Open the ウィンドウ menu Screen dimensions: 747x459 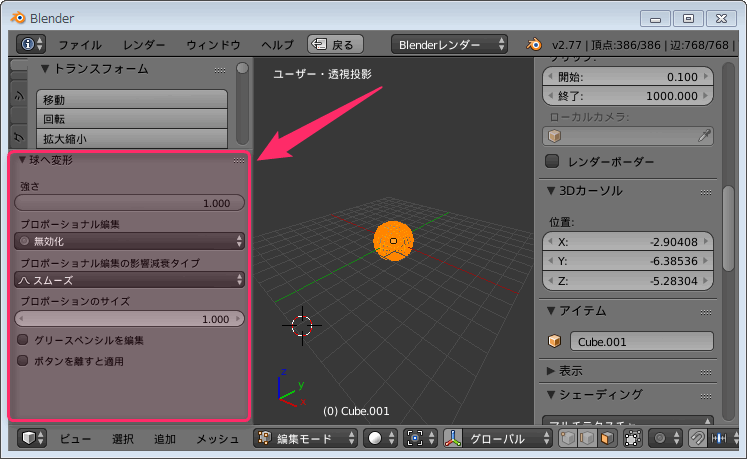[213, 45]
